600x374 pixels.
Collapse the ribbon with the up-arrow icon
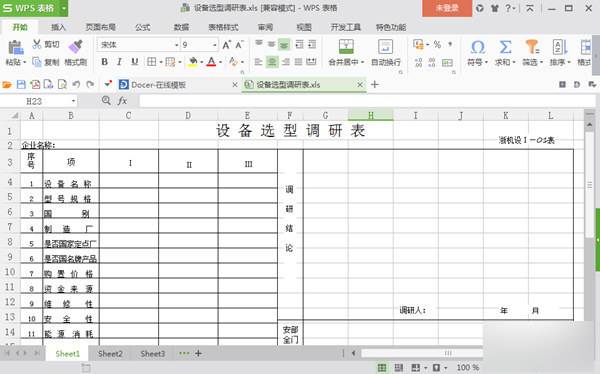click(530, 8)
